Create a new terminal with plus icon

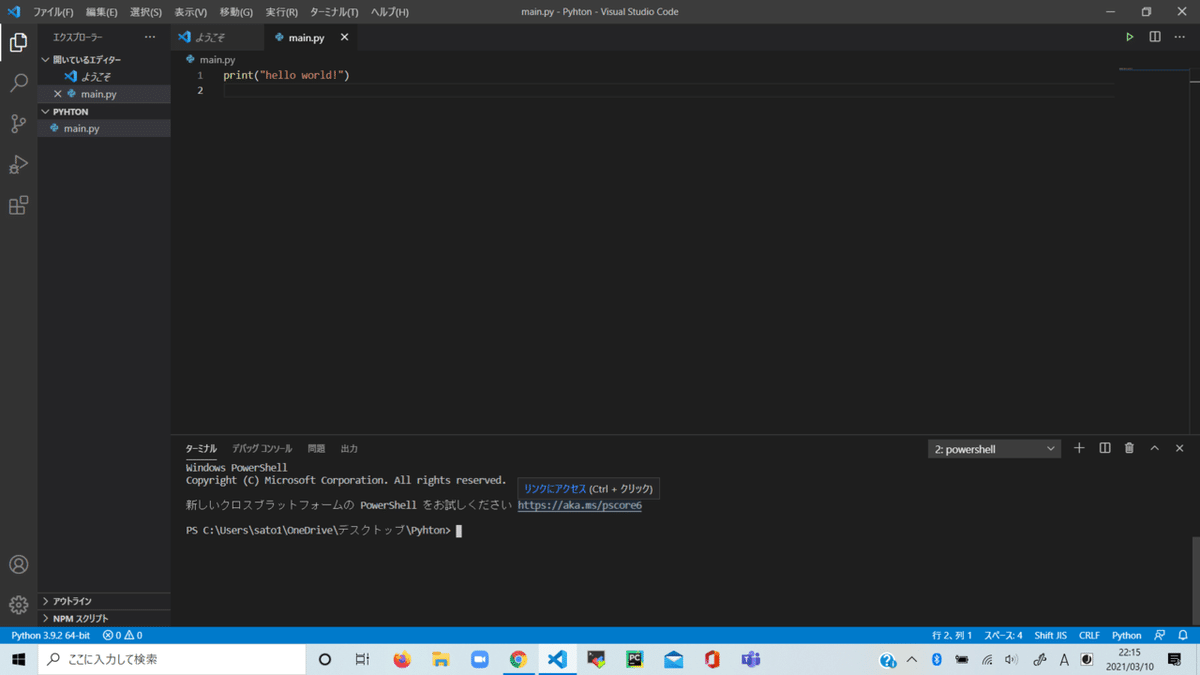(x=1079, y=449)
